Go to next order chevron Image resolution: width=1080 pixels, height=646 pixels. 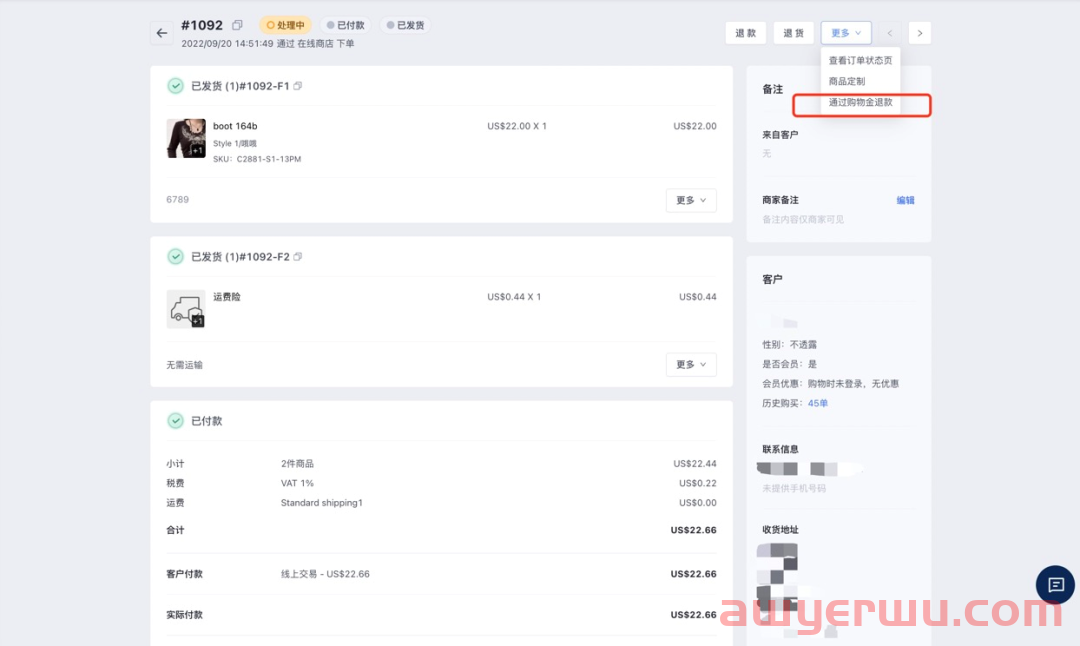920,33
